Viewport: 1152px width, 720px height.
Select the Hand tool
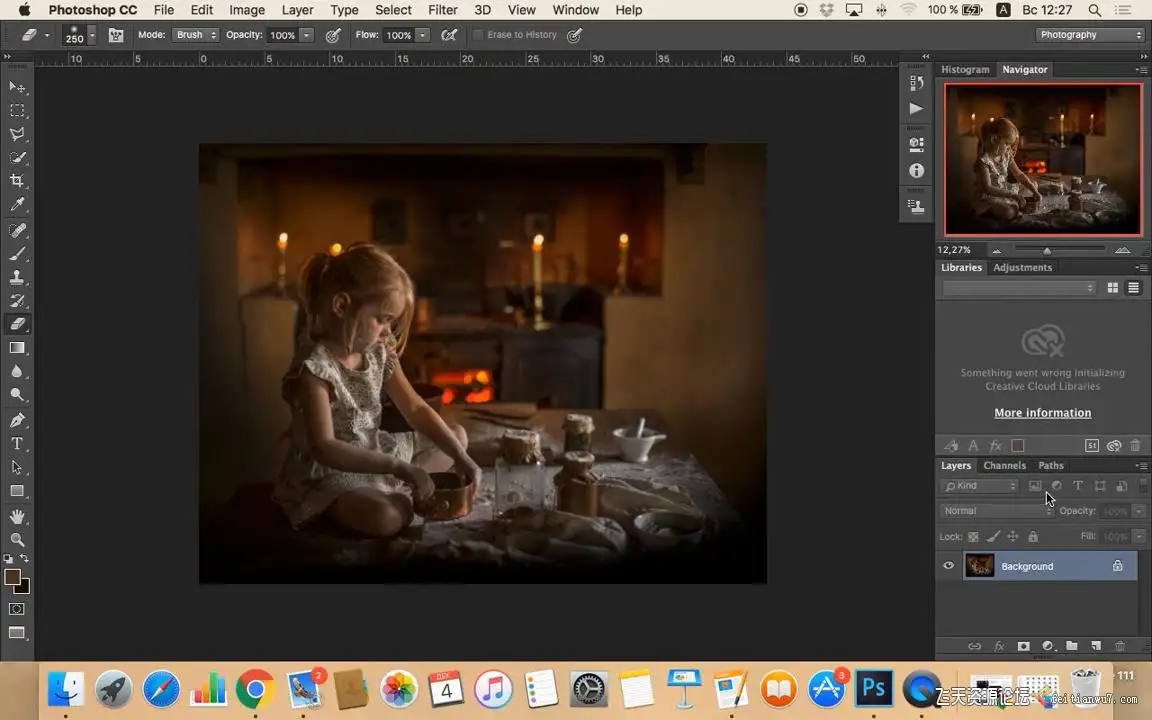17,516
